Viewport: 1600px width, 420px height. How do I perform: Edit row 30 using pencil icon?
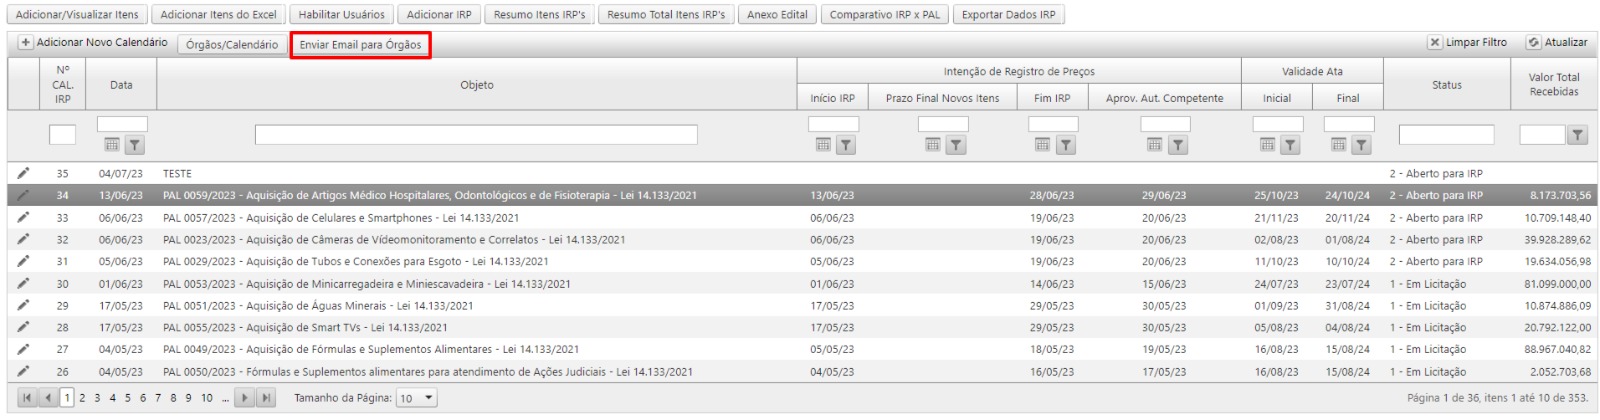[23, 284]
